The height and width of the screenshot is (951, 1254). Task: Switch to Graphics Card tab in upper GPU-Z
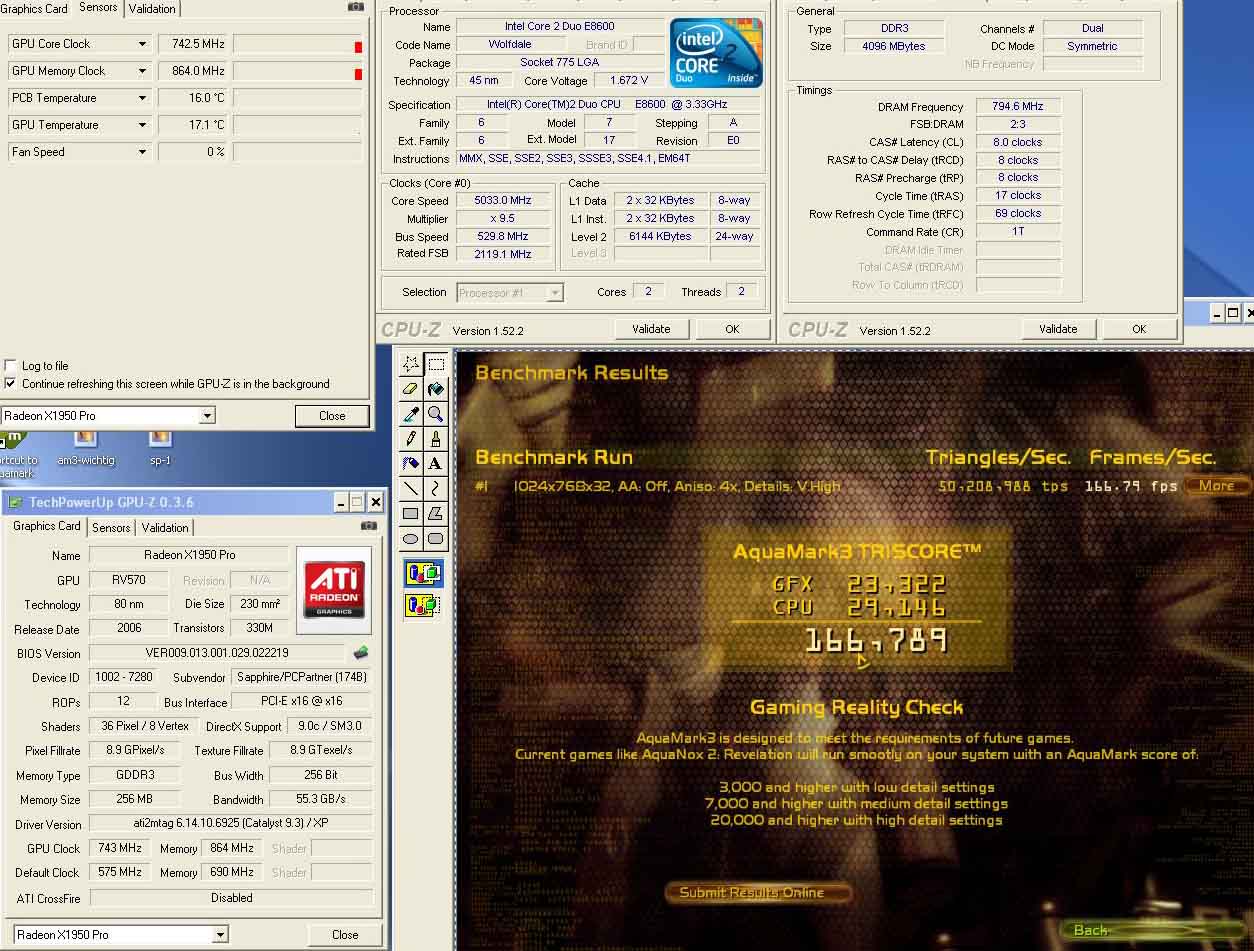coord(34,8)
